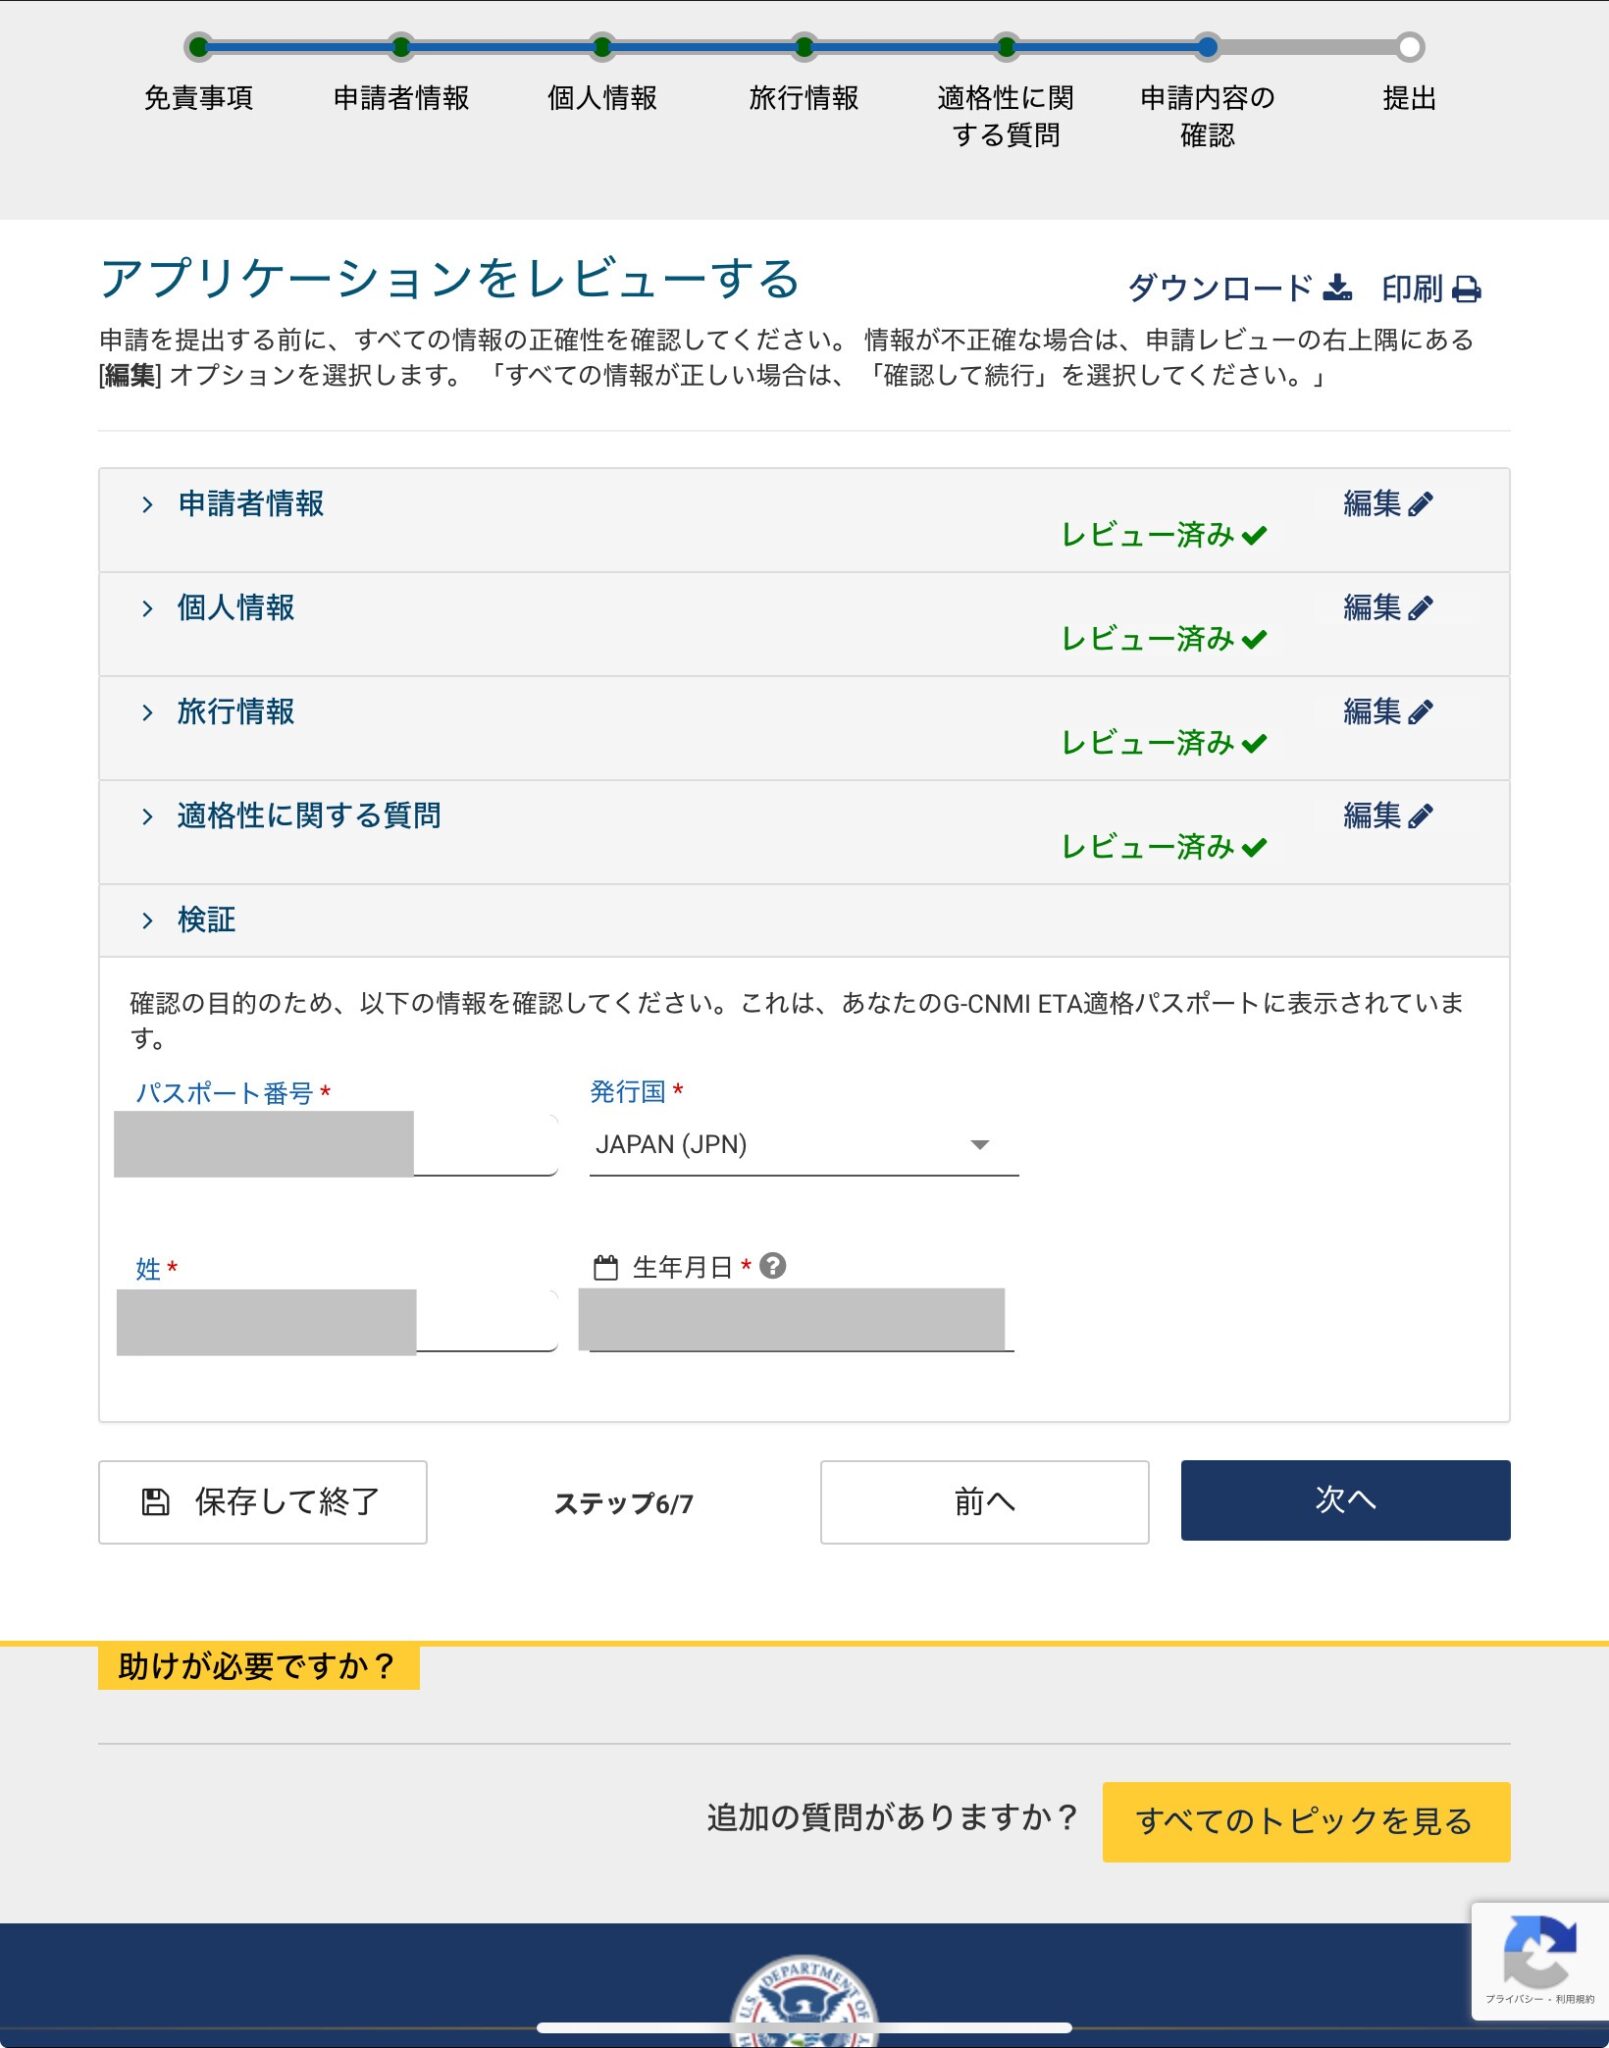
Task: Click the 次へ button
Action: pyautogui.click(x=1345, y=1501)
